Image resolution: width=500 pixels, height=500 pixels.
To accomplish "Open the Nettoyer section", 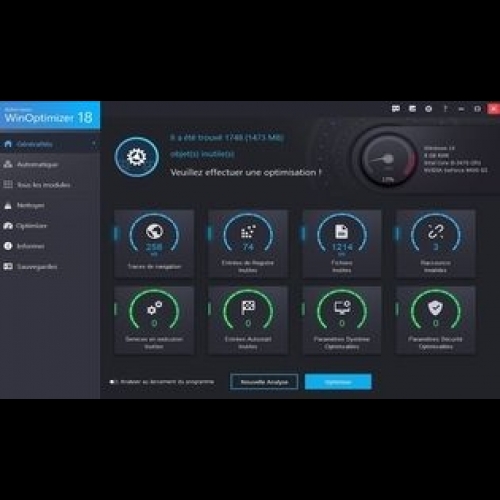I will click(x=50, y=205).
